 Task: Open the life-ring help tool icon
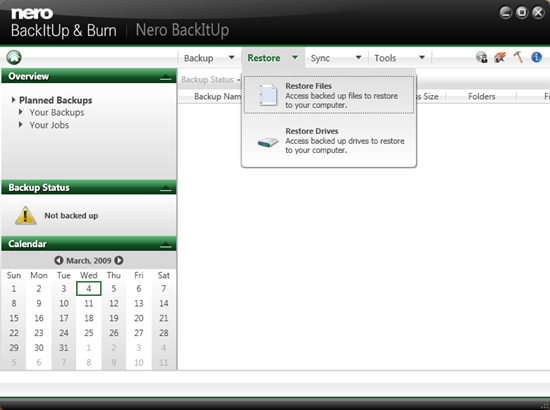(500, 57)
